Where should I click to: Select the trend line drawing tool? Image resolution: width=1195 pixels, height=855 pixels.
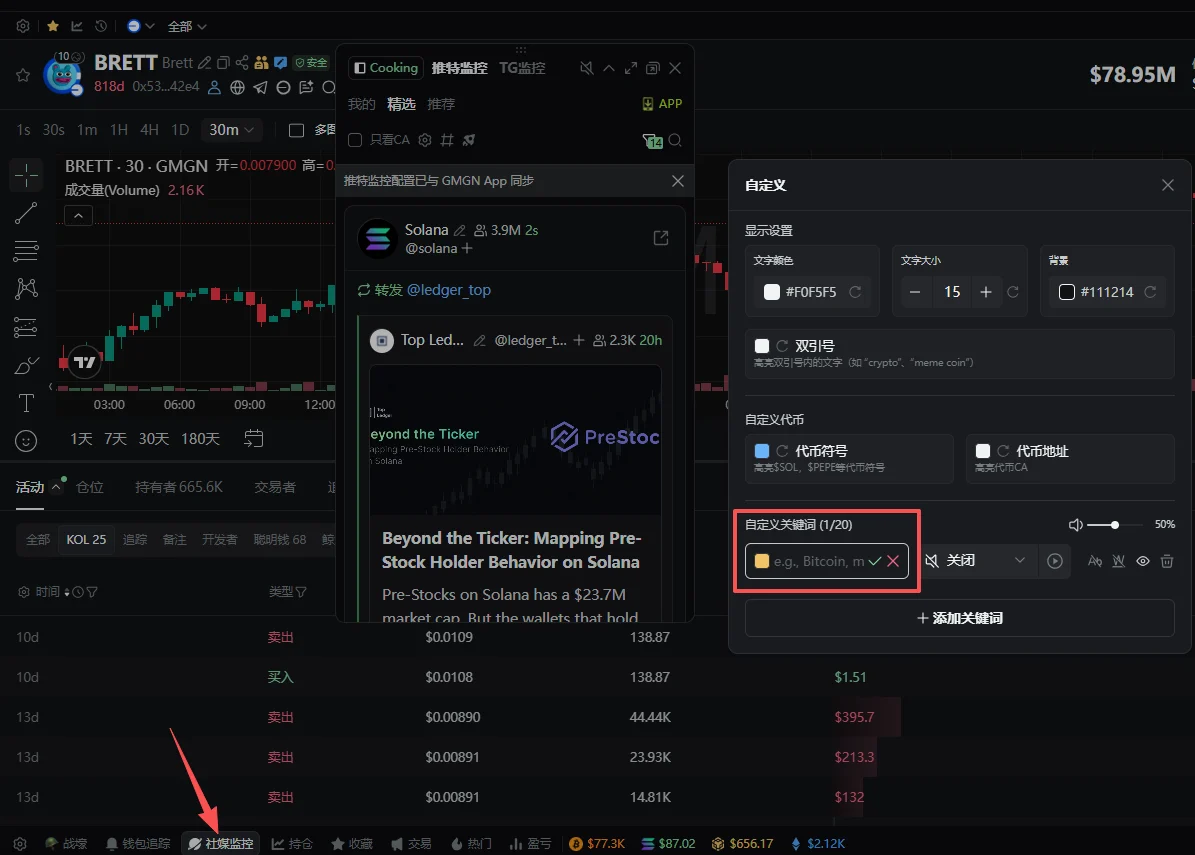click(26, 213)
